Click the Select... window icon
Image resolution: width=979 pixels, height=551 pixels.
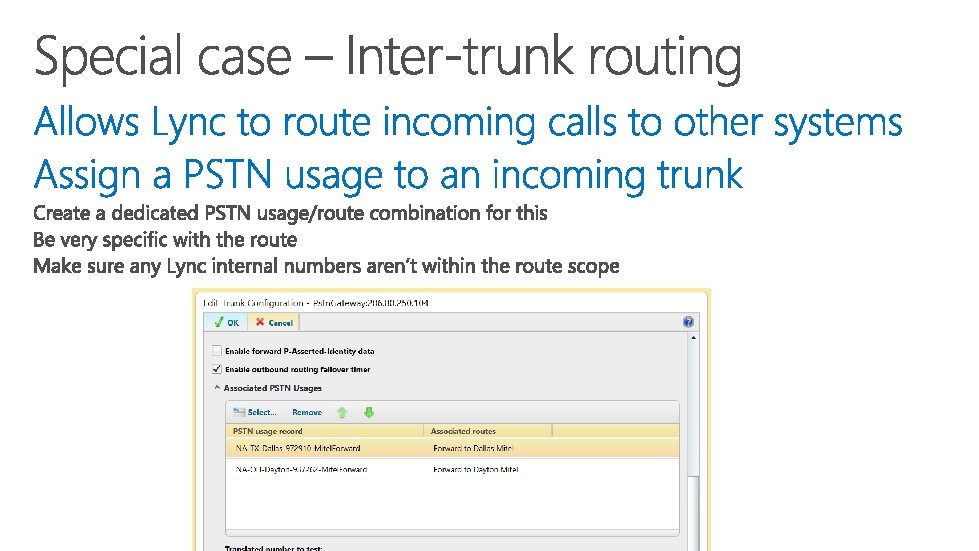(x=239, y=412)
